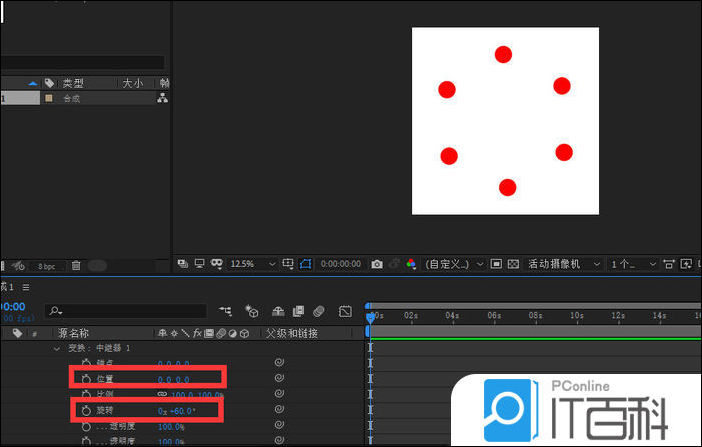This screenshot has width=702, height=447.
Task: Toggle the motion blur icon in timeline
Action: click(319, 311)
